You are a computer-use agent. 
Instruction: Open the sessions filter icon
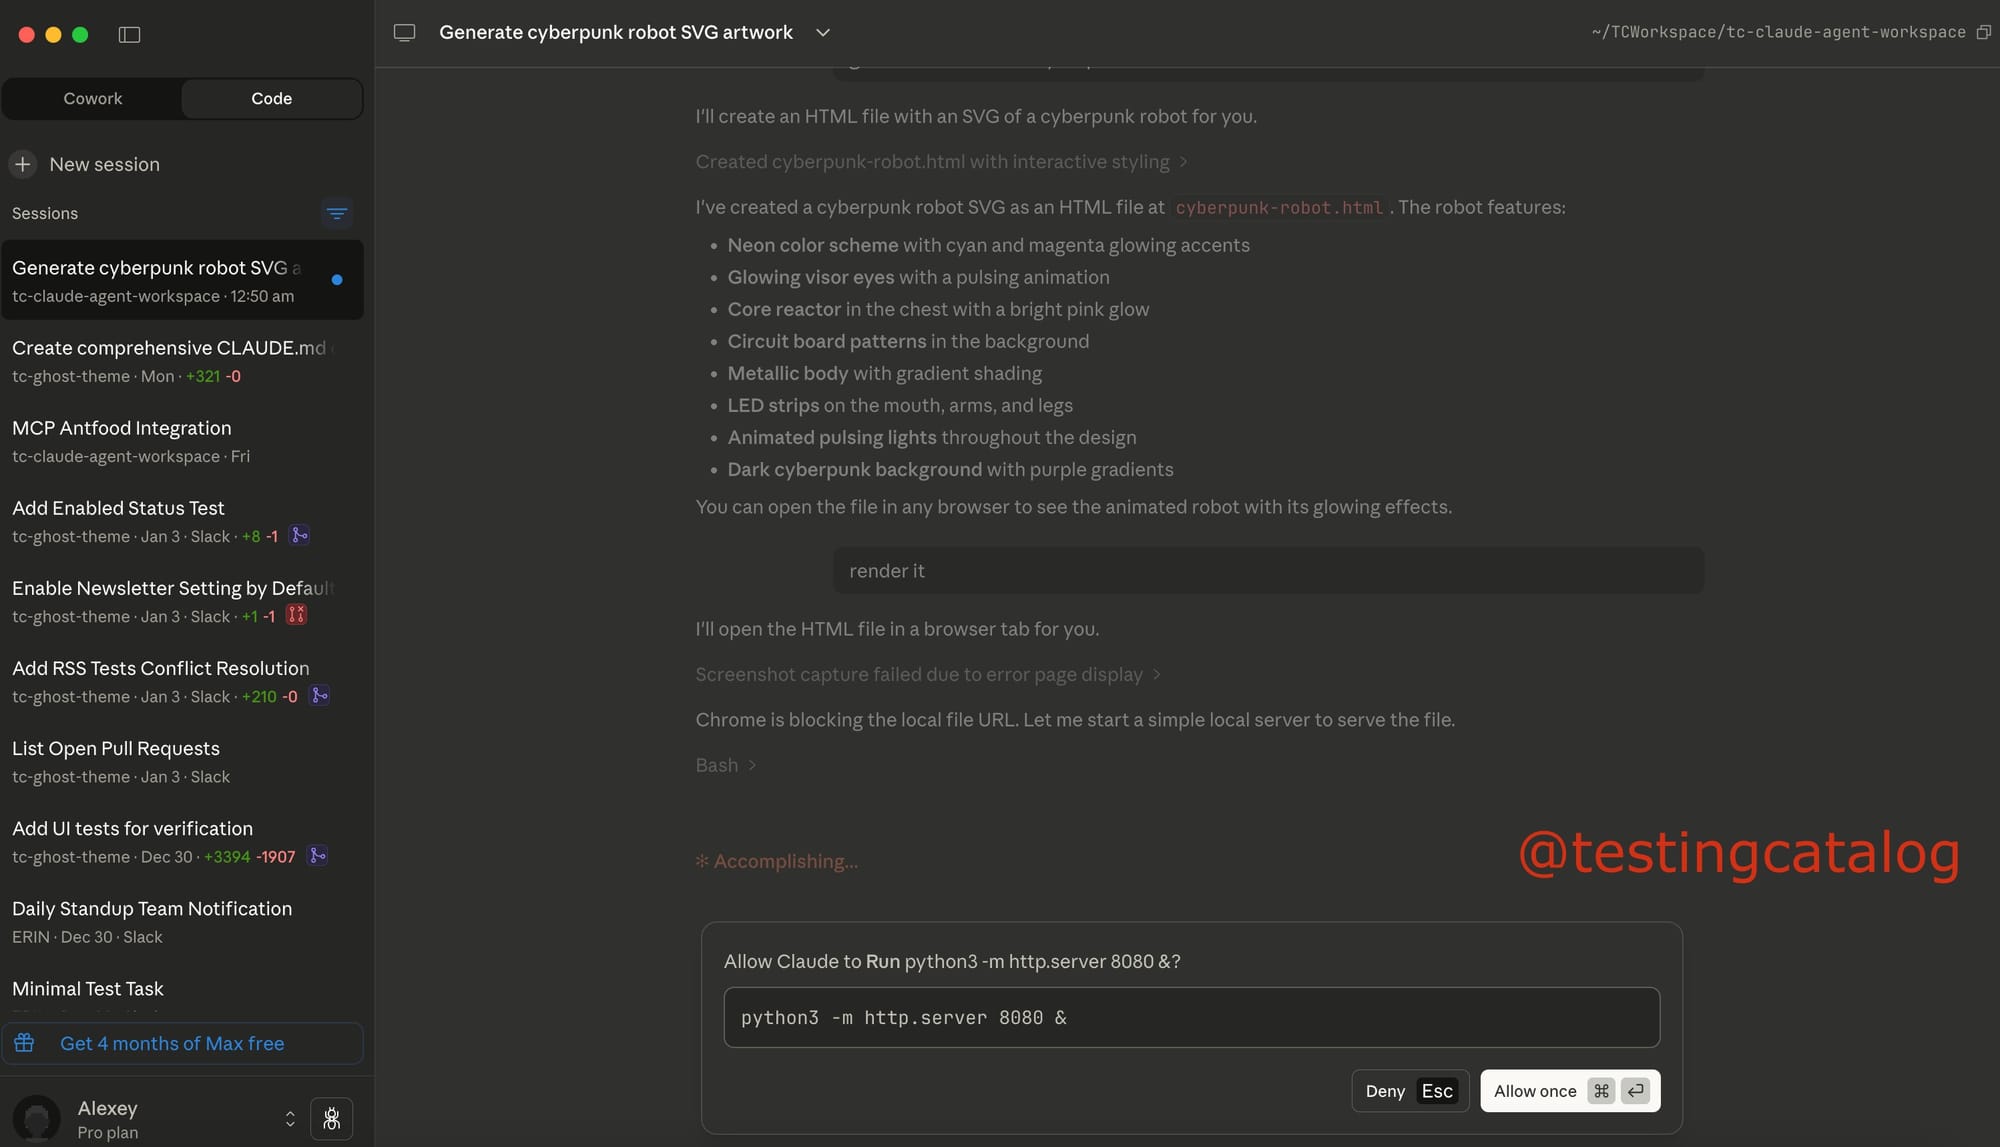[x=337, y=214]
